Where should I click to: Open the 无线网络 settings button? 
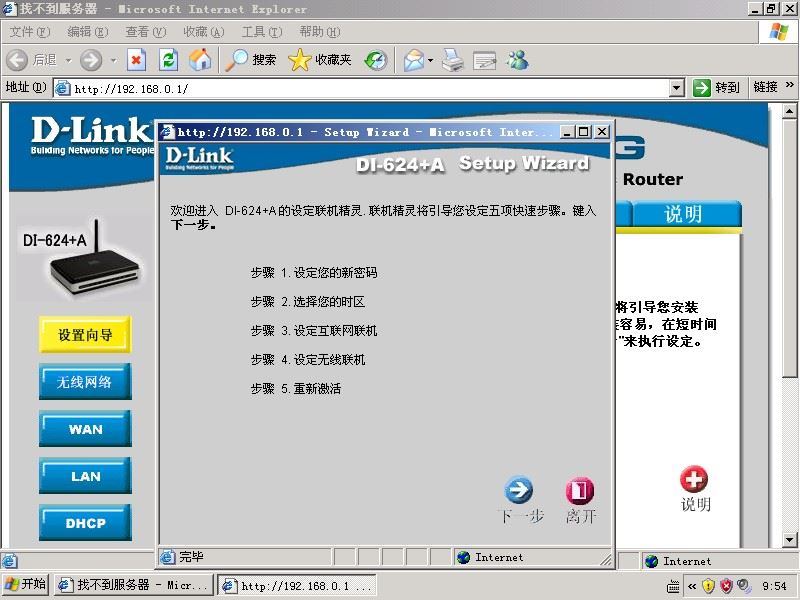coord(85,382)
